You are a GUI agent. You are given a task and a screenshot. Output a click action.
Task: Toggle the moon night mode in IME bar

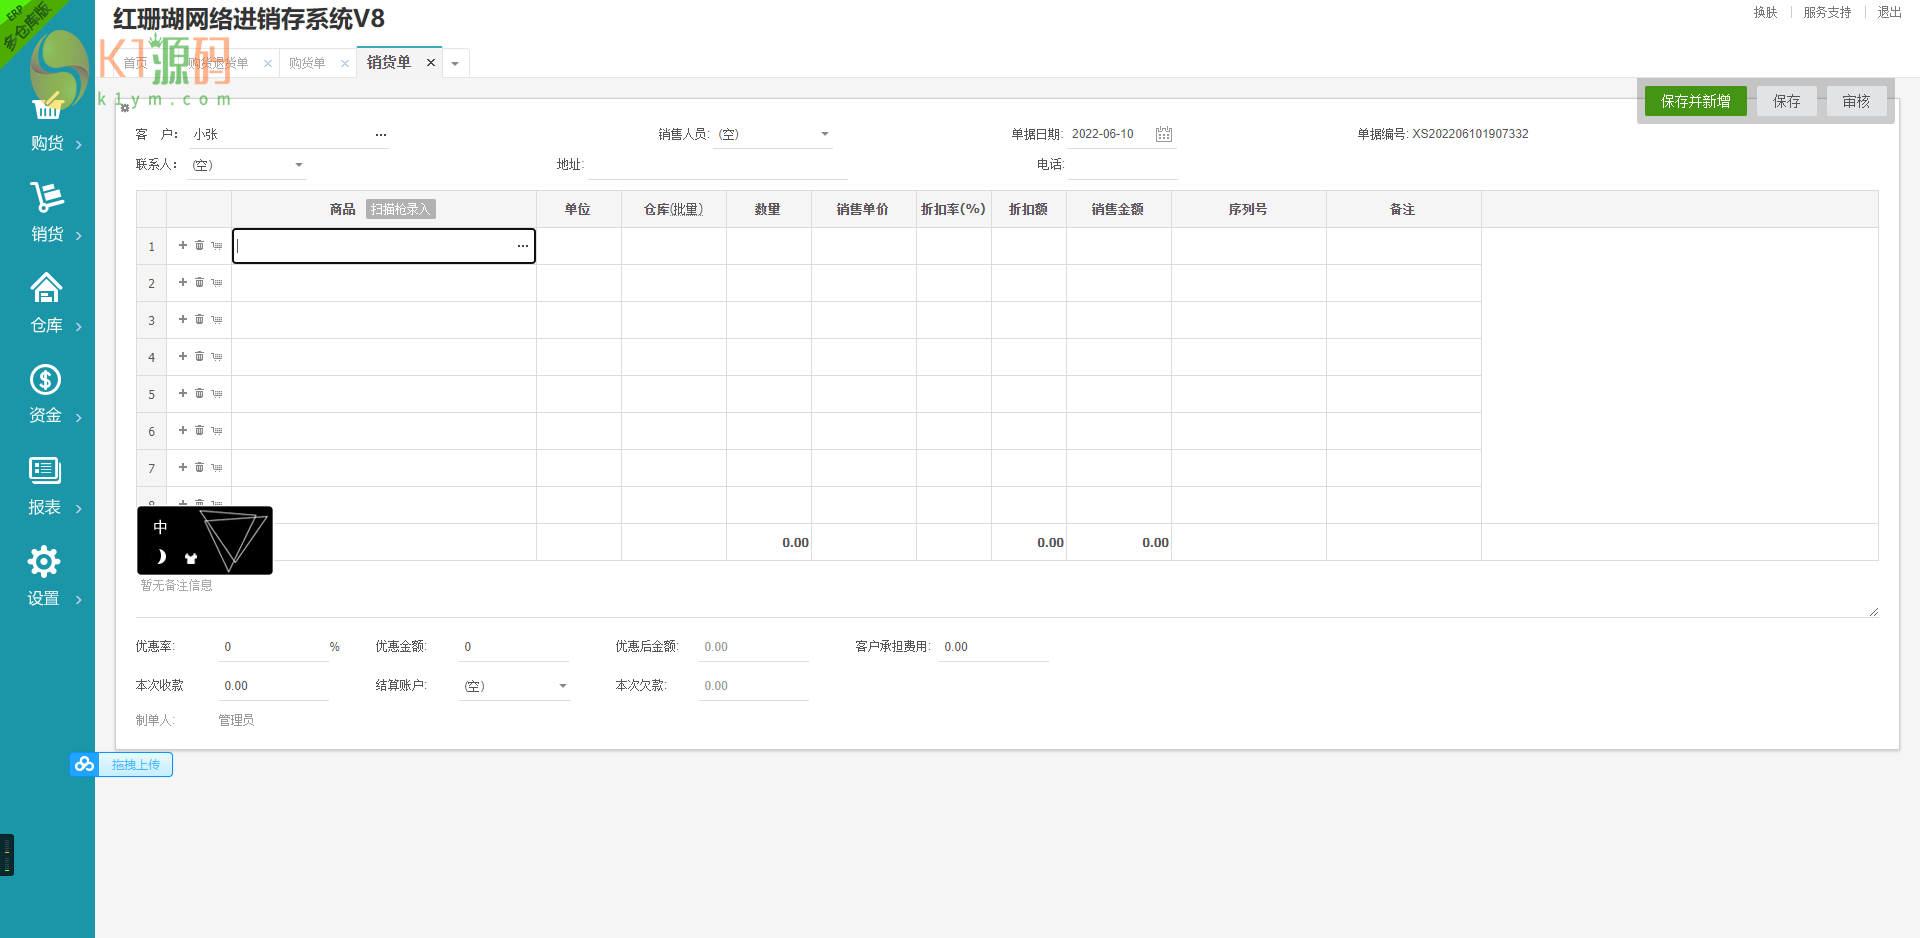161,557
